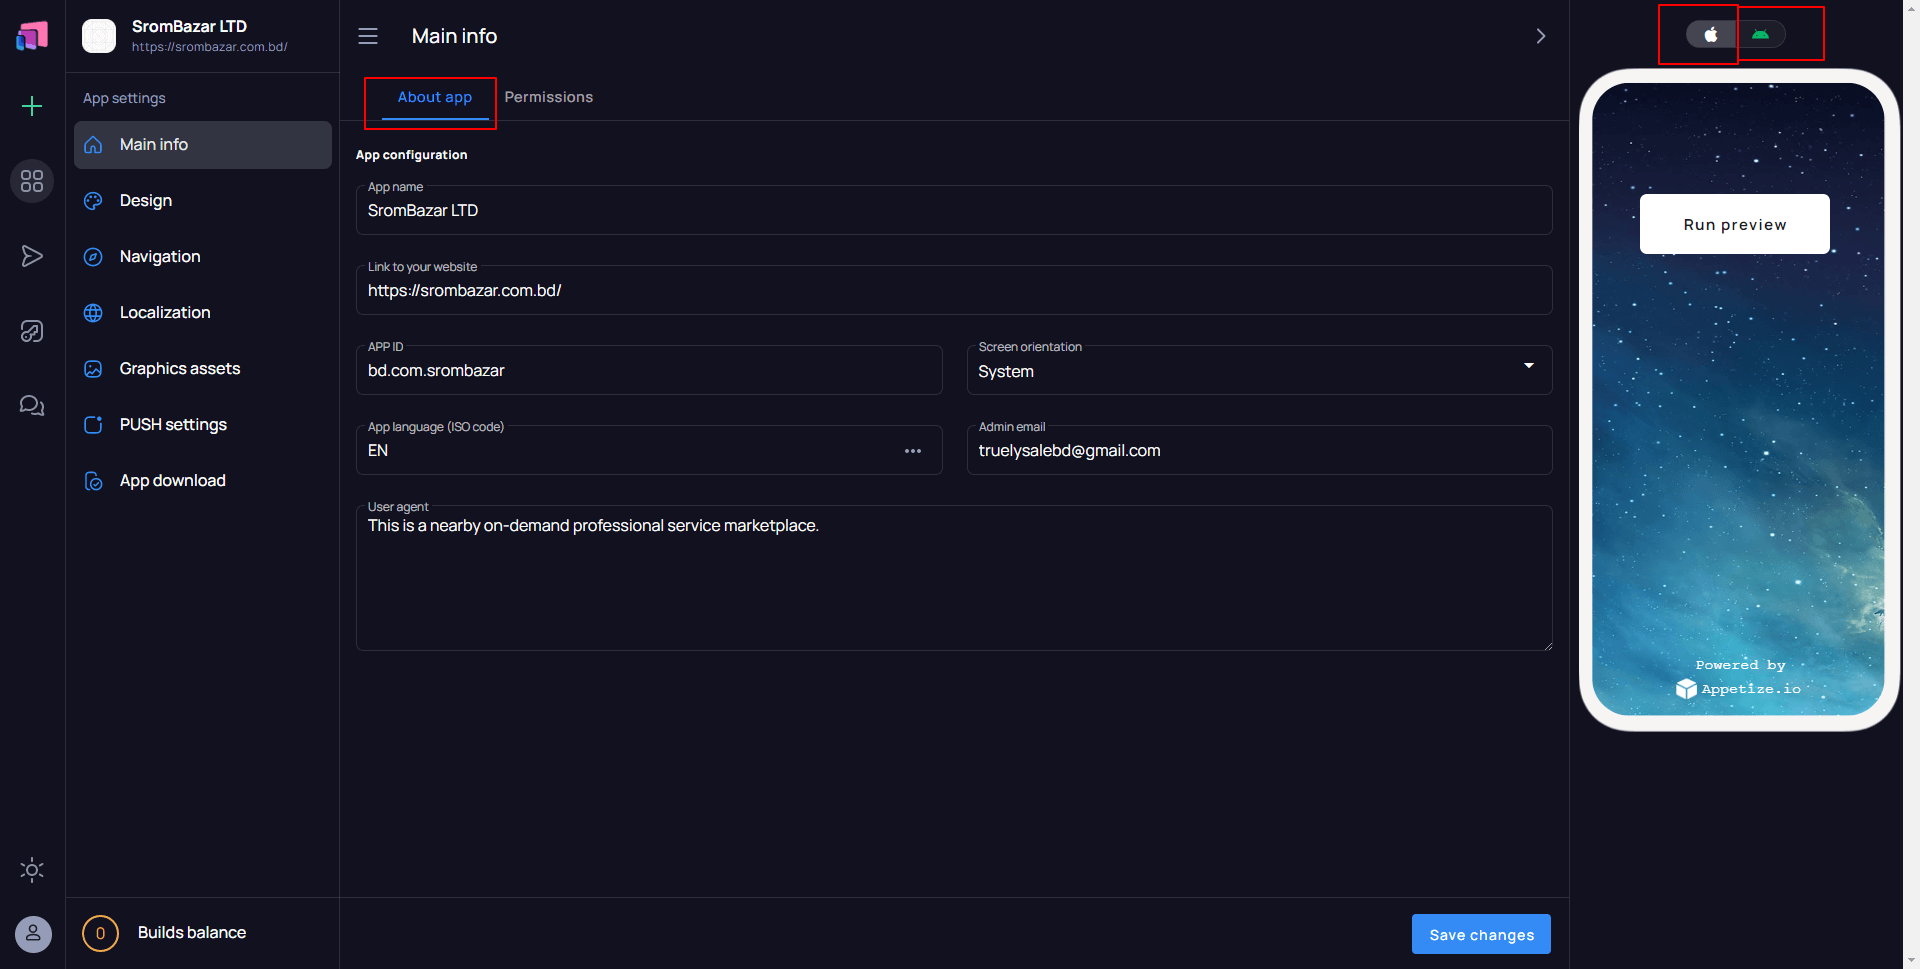Open apps grid in left sidebar

(31, 181)
